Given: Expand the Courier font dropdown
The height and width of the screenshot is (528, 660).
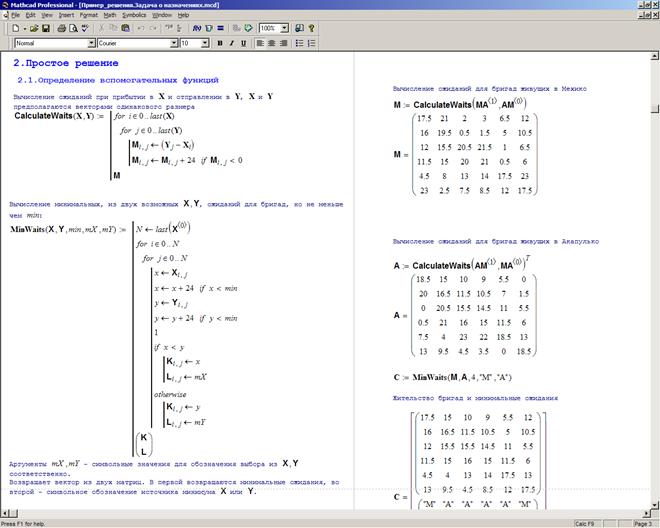Looking at the screenshot, I should click(x=174, y=43).
